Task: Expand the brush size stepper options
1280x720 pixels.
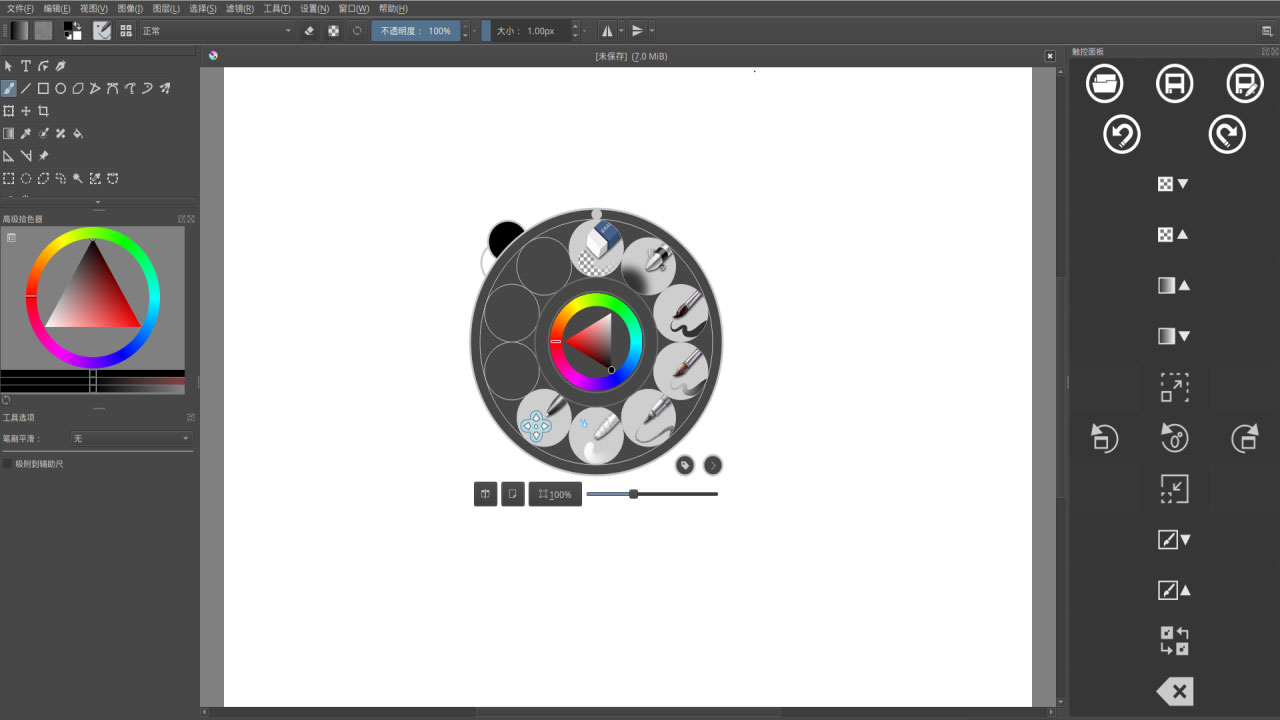Action: point(585,30)
